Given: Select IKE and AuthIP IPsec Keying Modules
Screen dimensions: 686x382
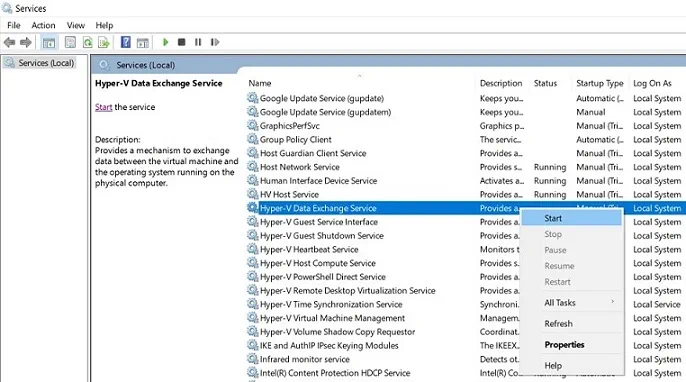Looking at the screenshot, I should click(x=465, y=345).
